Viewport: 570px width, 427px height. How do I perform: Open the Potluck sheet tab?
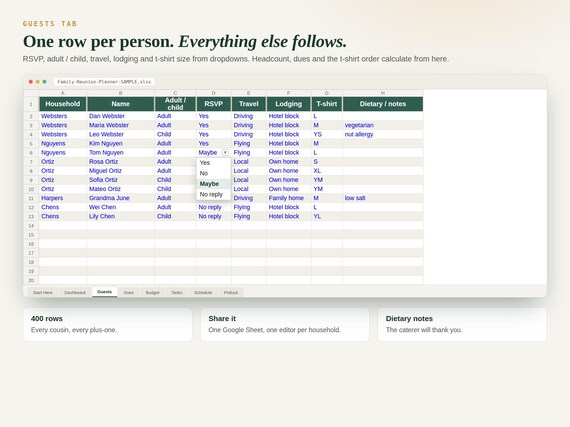coord(231,292)
